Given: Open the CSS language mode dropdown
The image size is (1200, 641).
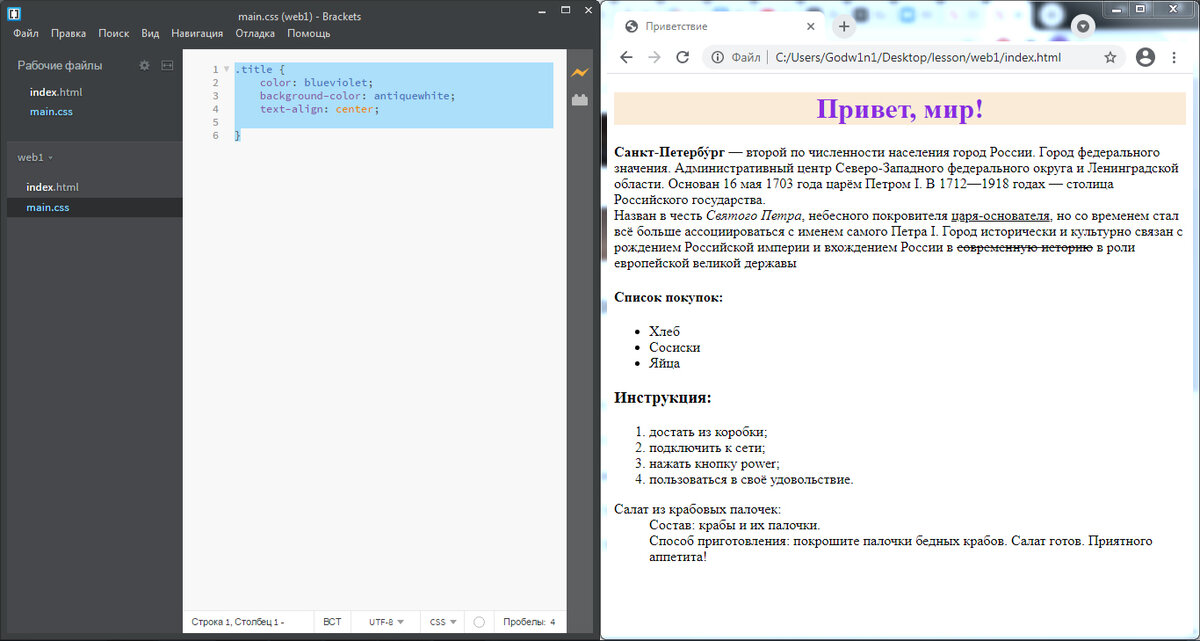Looking at the screenshot, I should (x=442, y=622).
